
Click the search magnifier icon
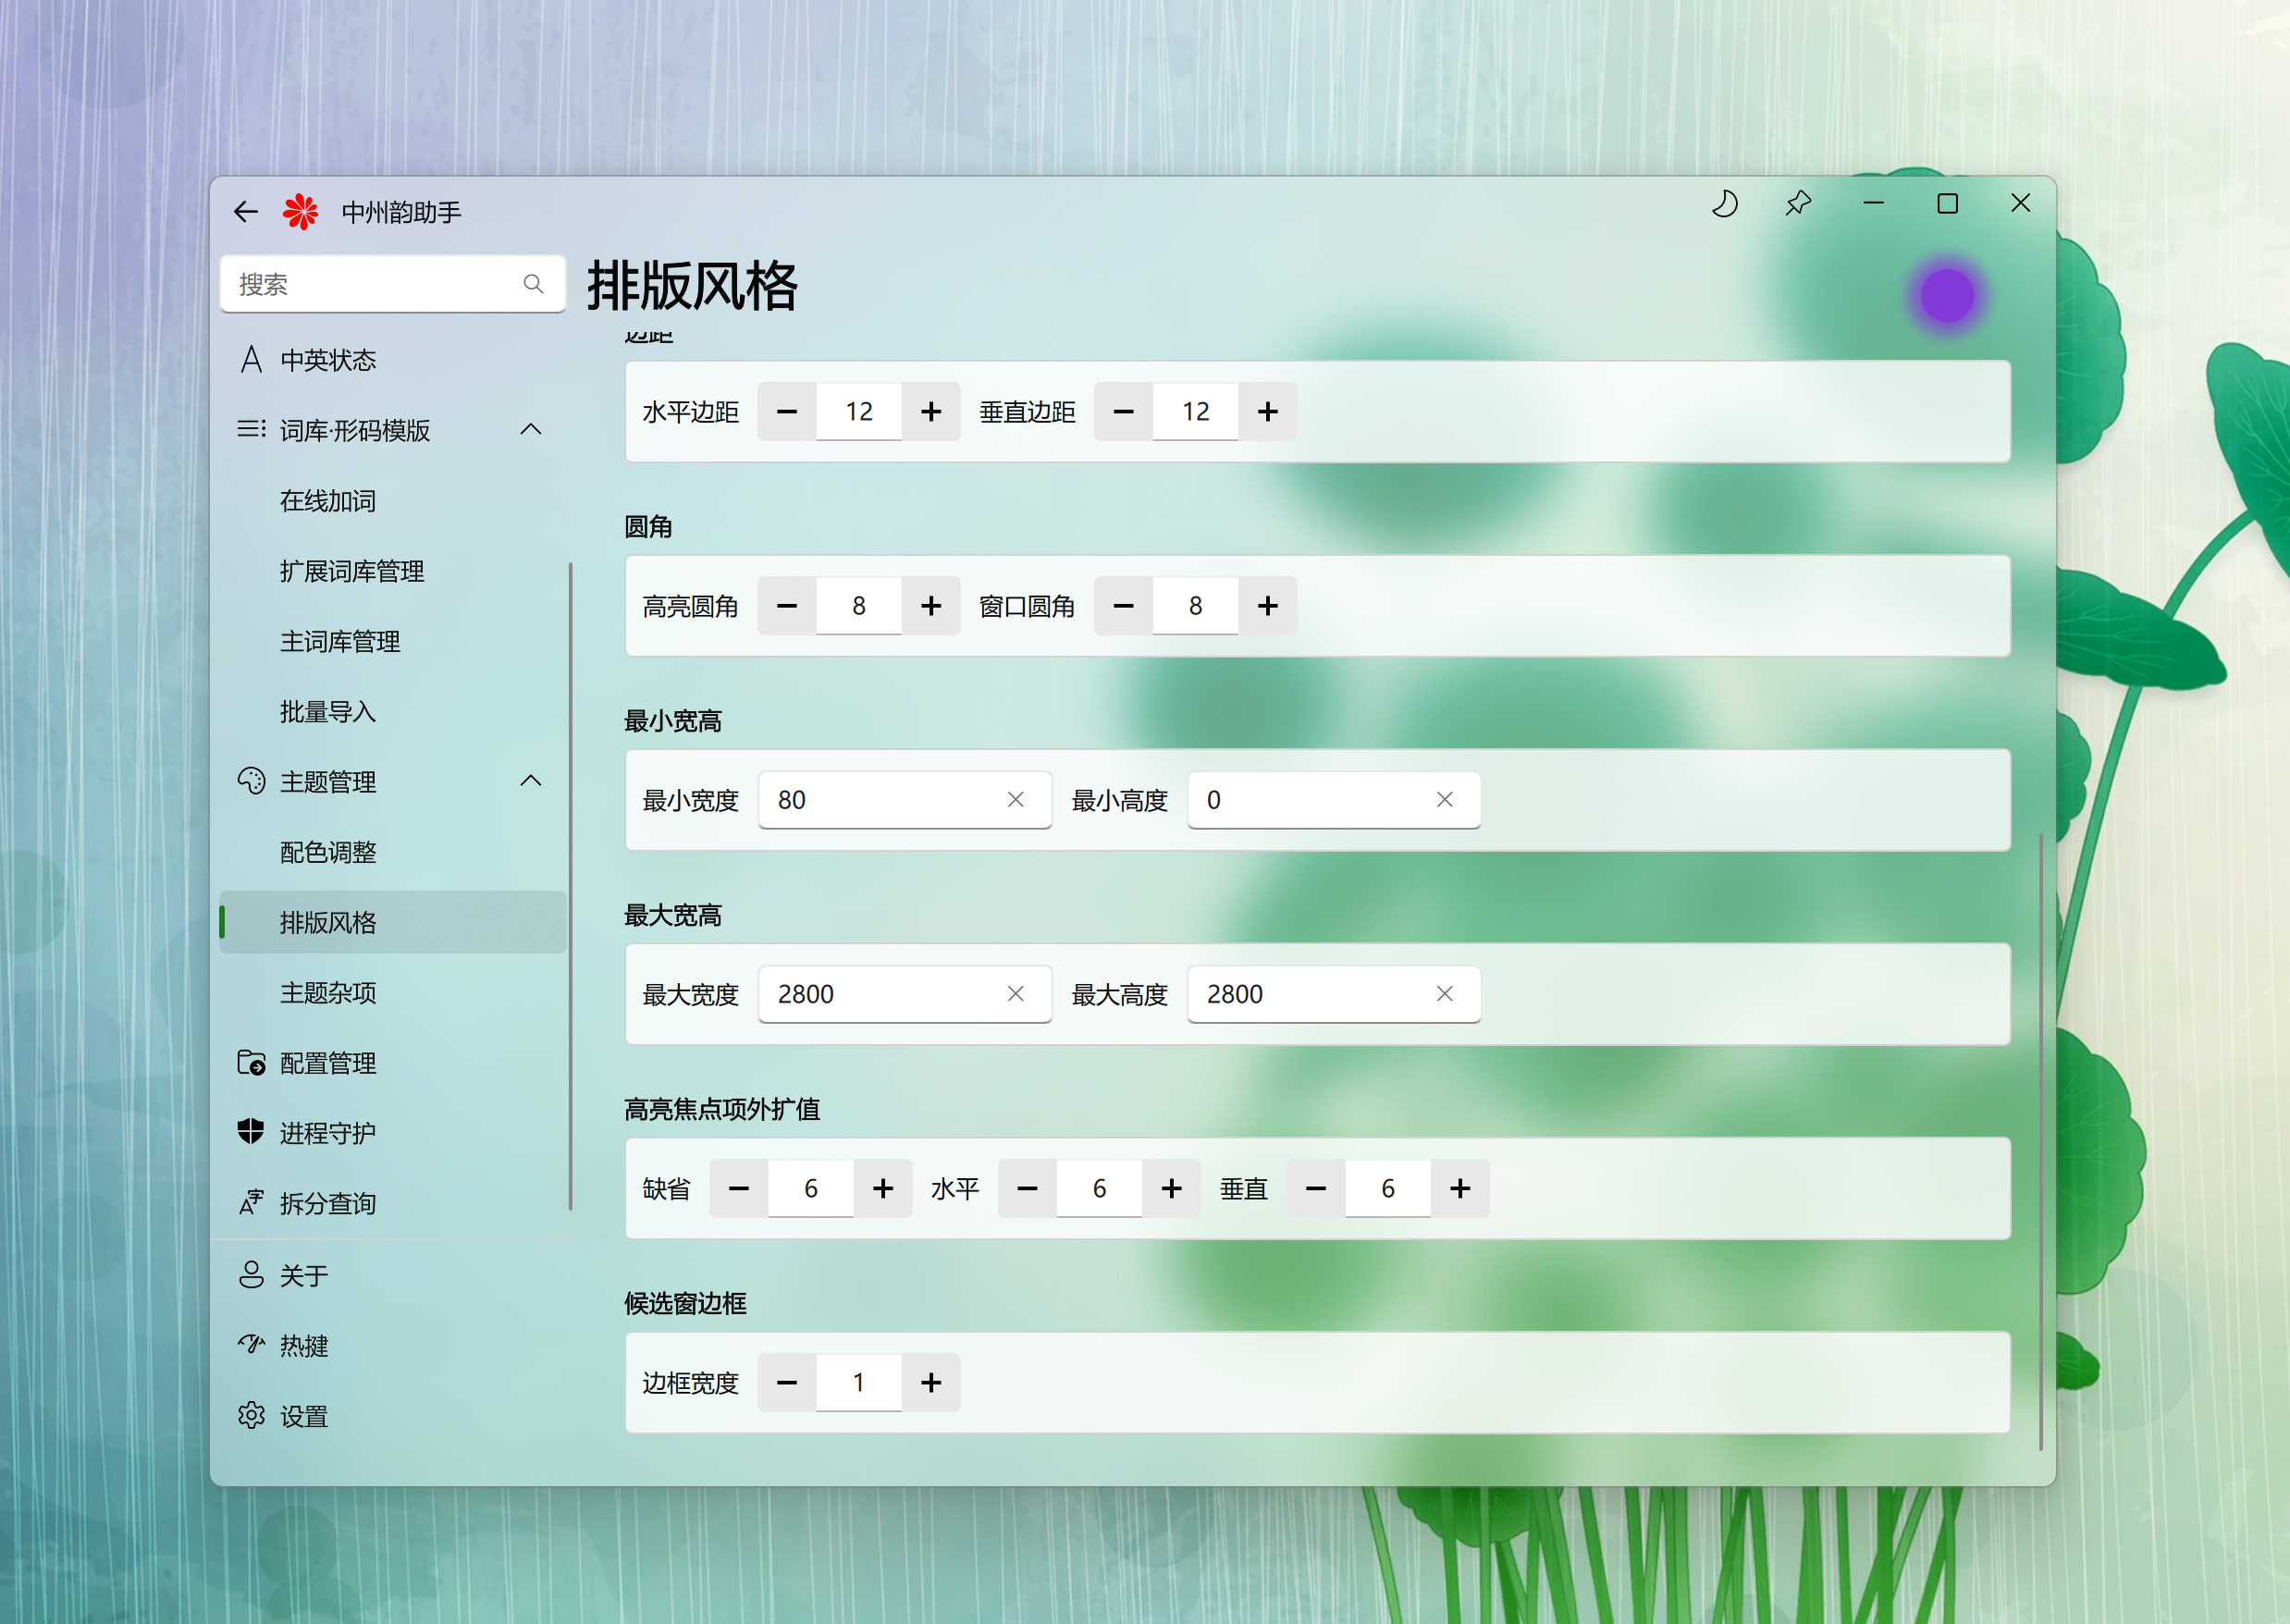[534, 285]
